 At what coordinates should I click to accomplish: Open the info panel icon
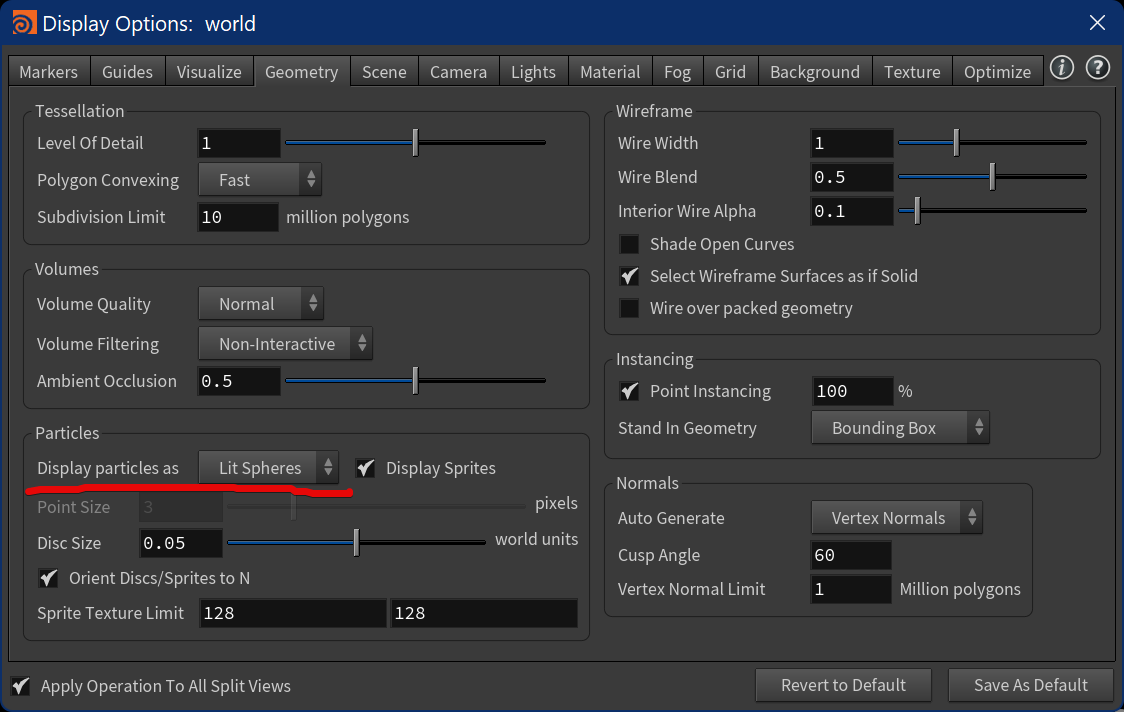[1061, 68]
